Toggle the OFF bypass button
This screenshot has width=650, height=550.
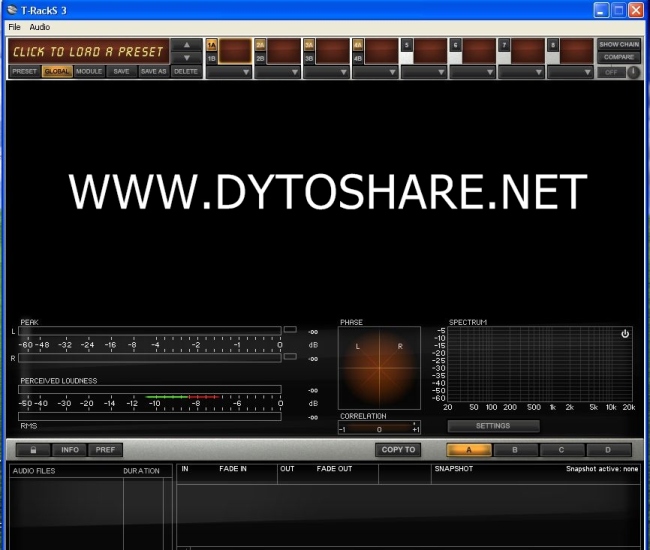[611, 72]
